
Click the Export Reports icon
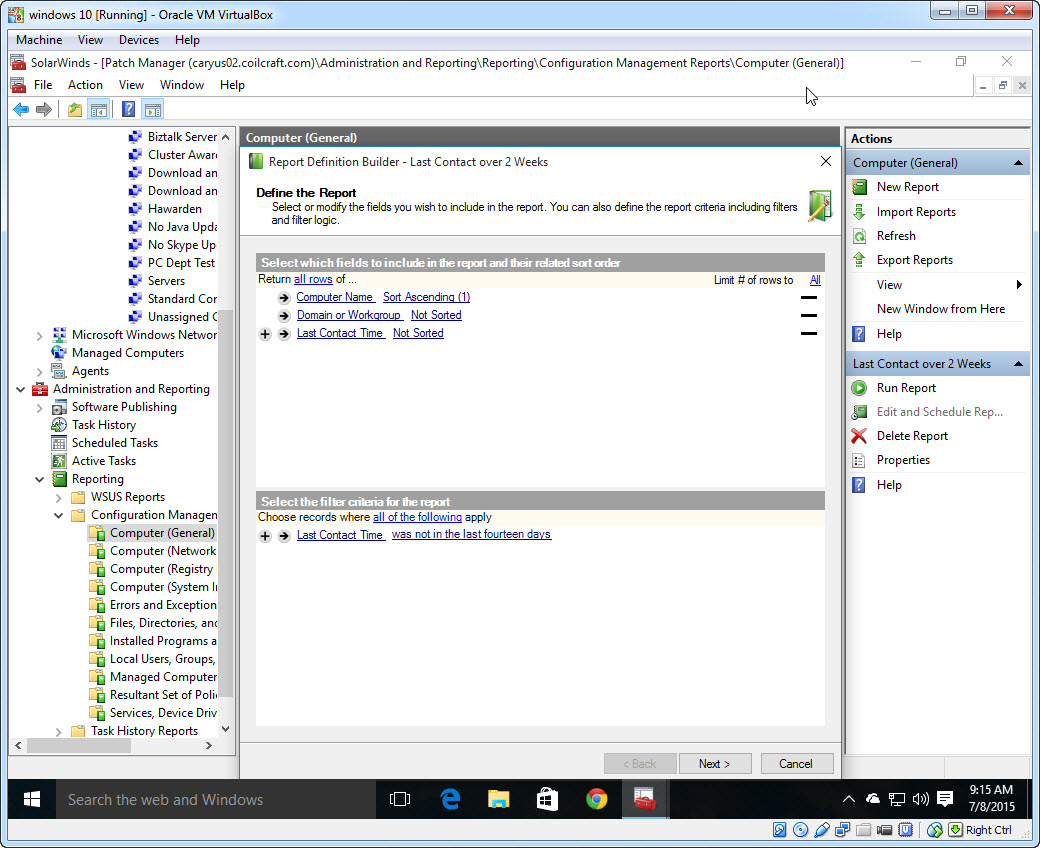860,260
